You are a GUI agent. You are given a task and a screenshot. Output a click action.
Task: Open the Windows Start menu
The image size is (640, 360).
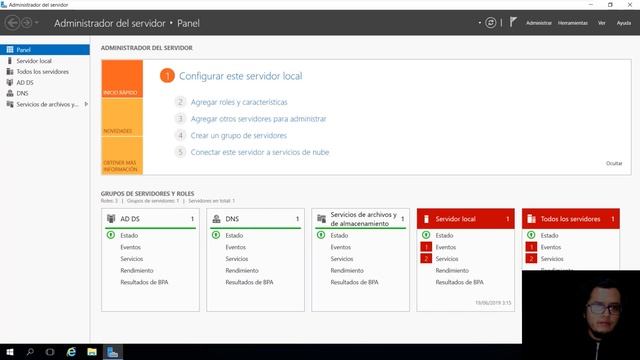click(x=10, y=352)
